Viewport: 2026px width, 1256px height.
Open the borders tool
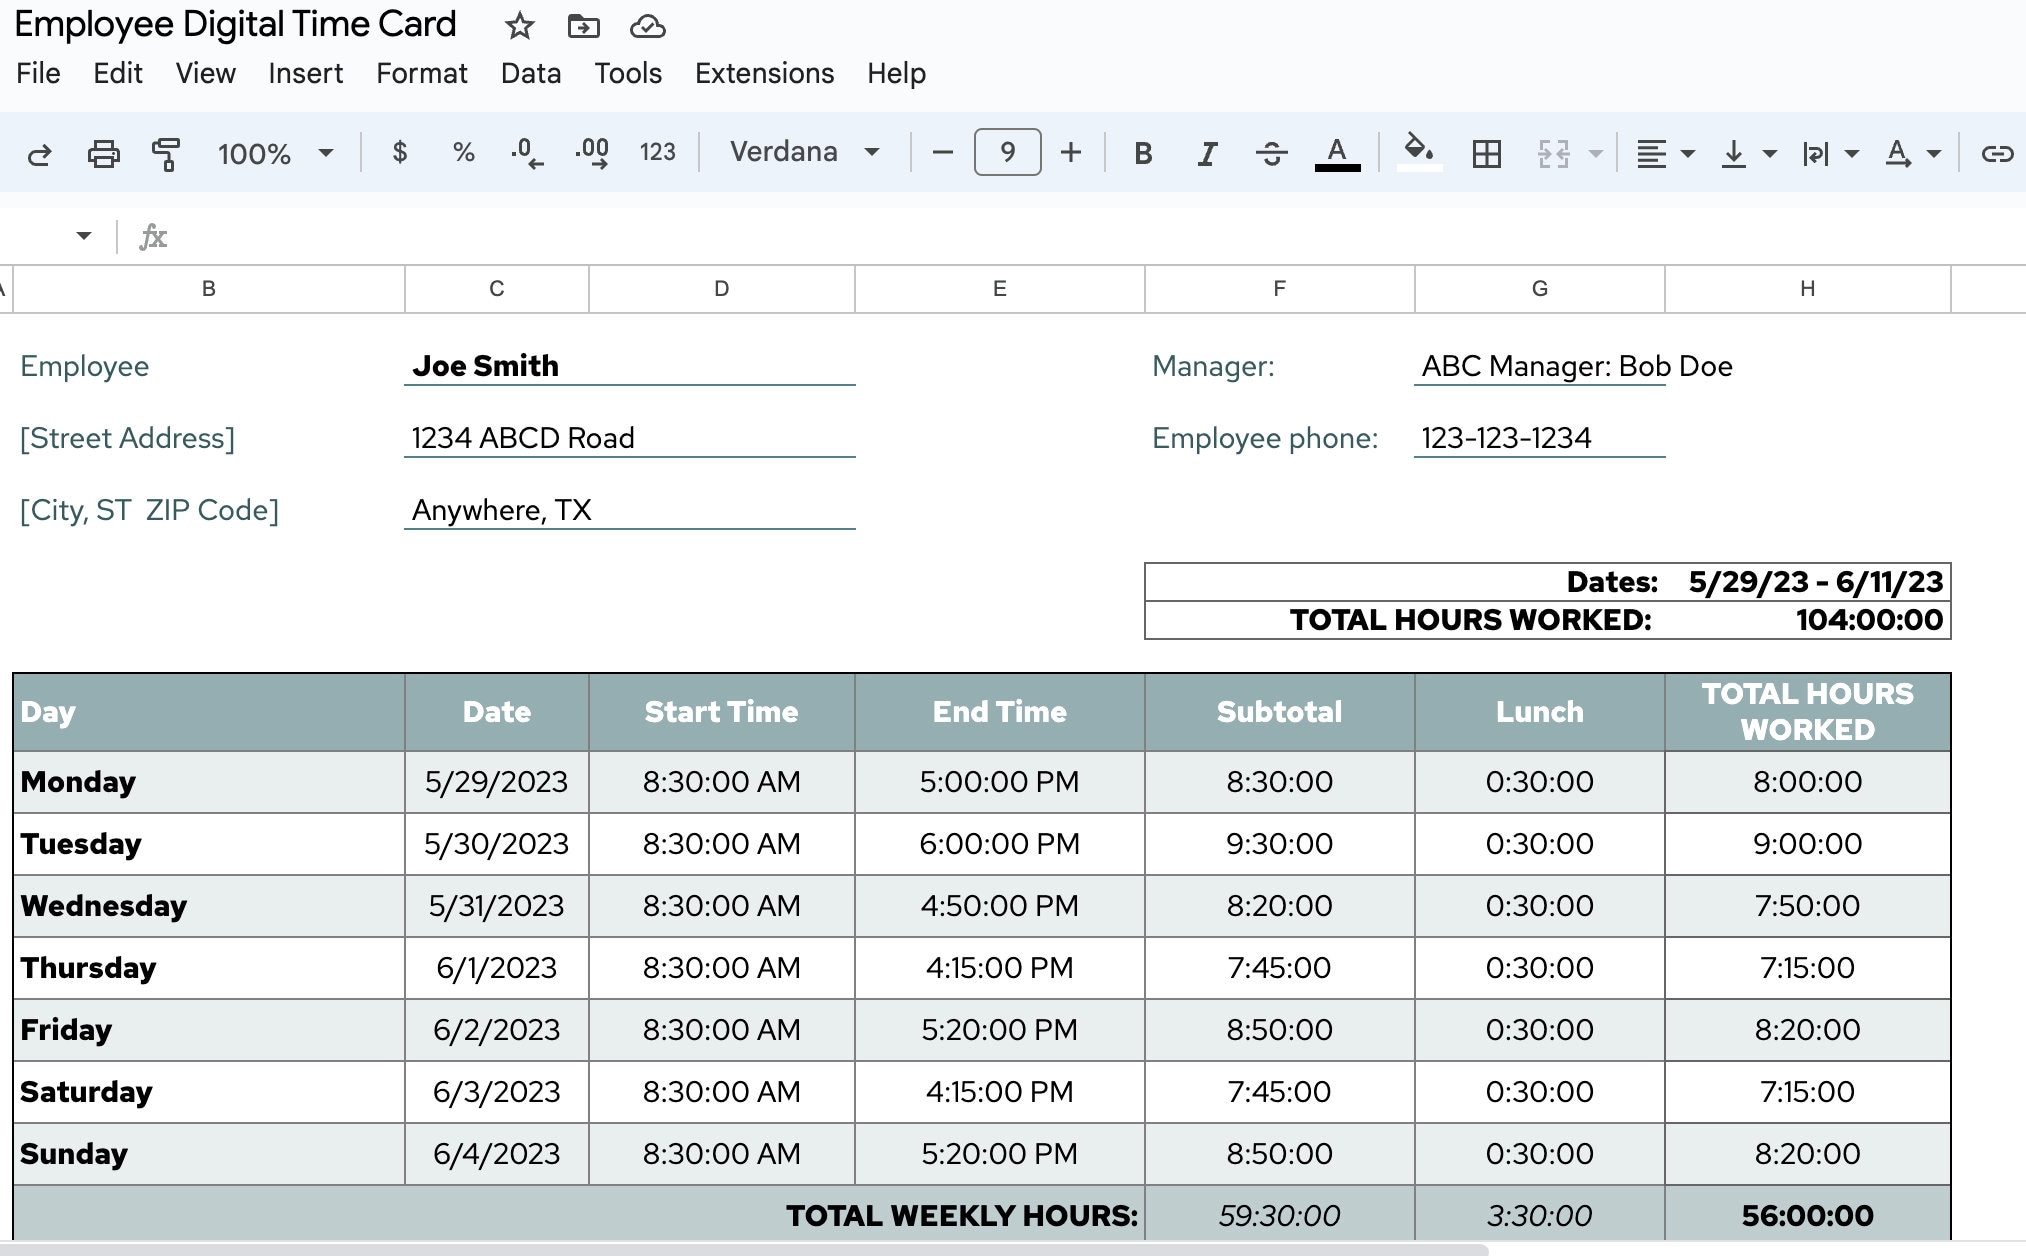(x=1487, y=153)
